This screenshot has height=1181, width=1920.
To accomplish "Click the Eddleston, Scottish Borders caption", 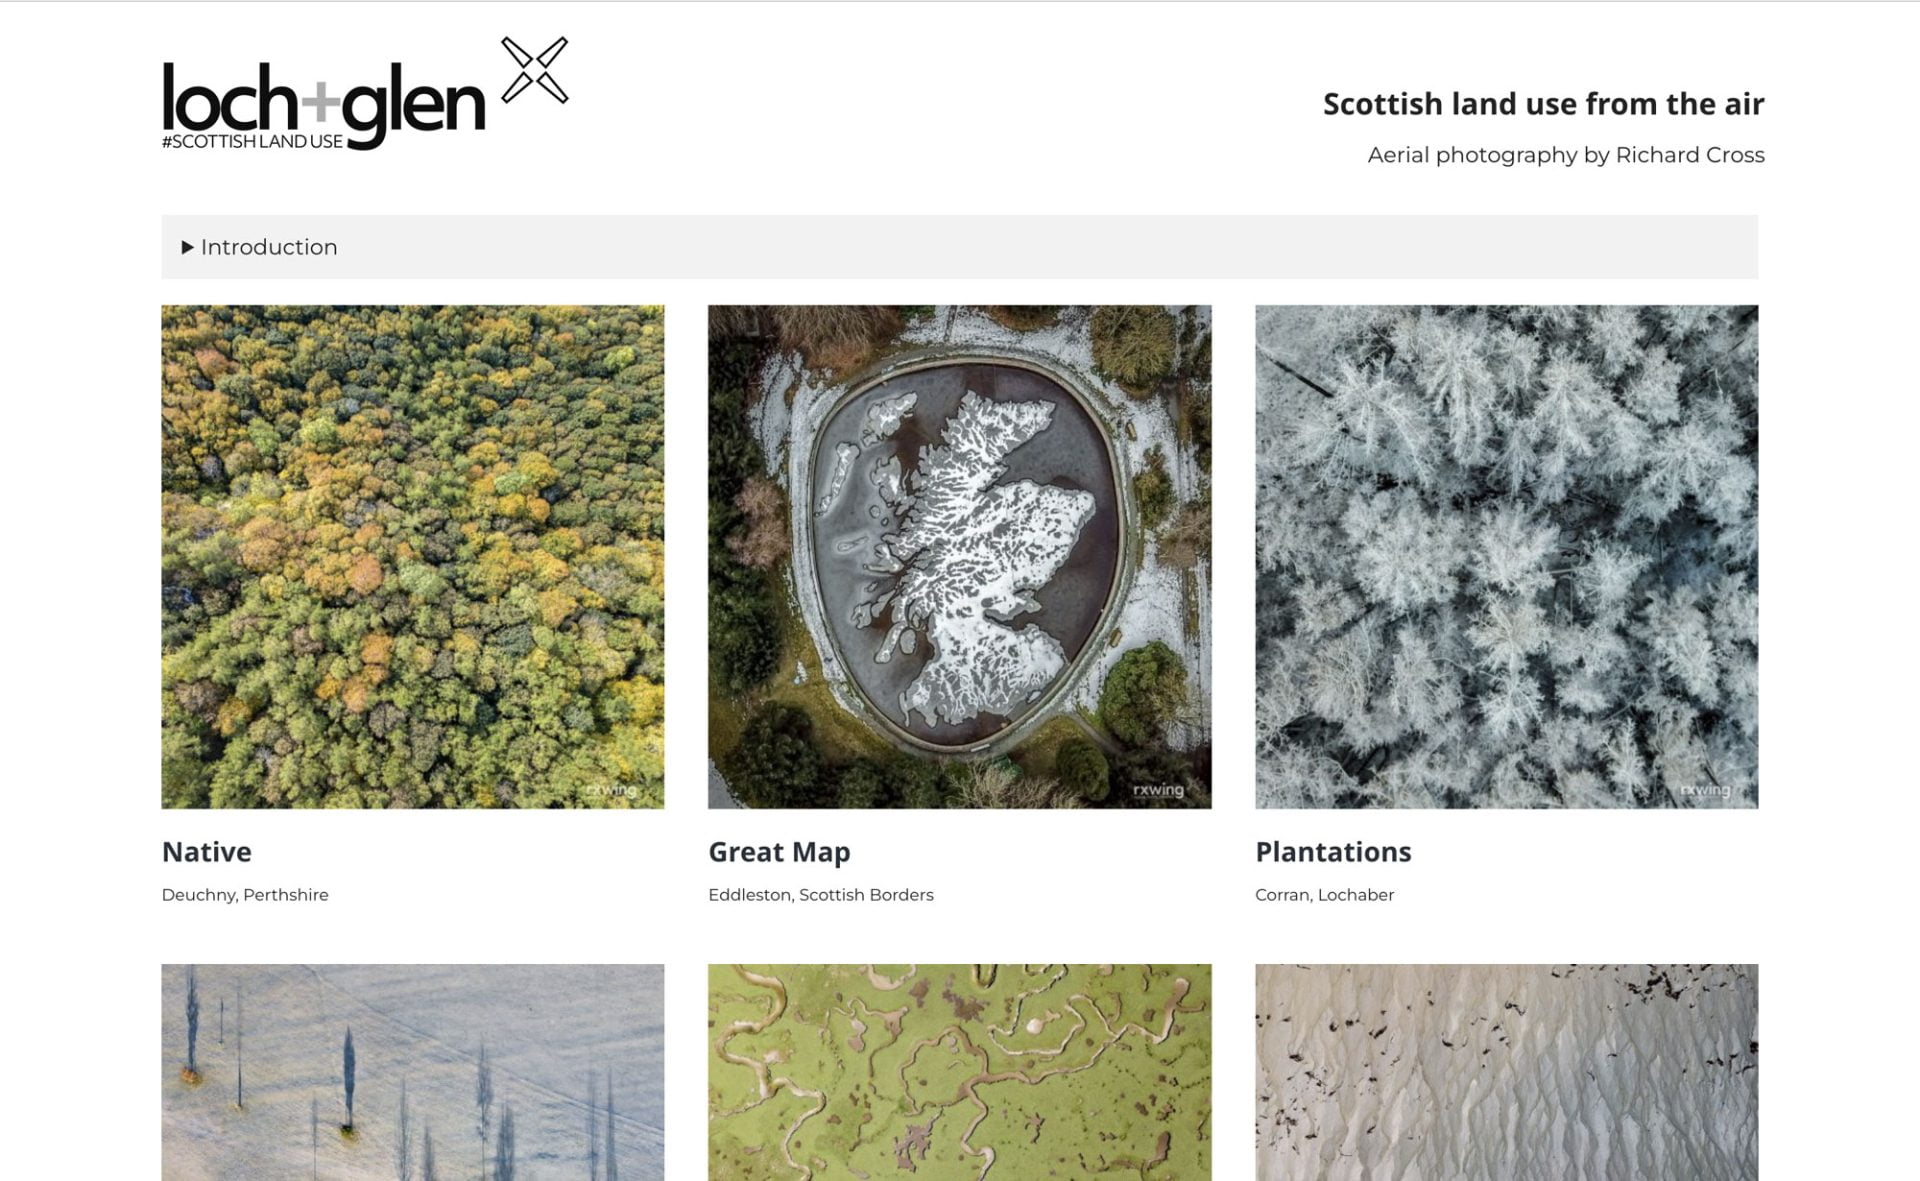I will pos(821,895).
